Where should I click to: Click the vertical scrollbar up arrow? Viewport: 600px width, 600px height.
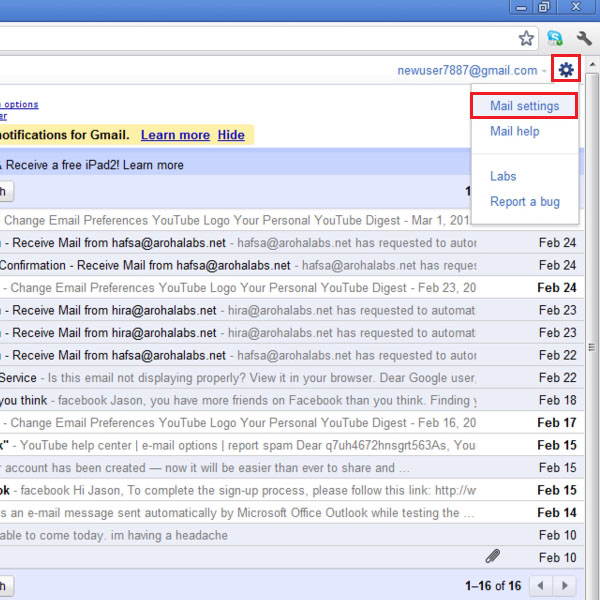coord(592,65)
